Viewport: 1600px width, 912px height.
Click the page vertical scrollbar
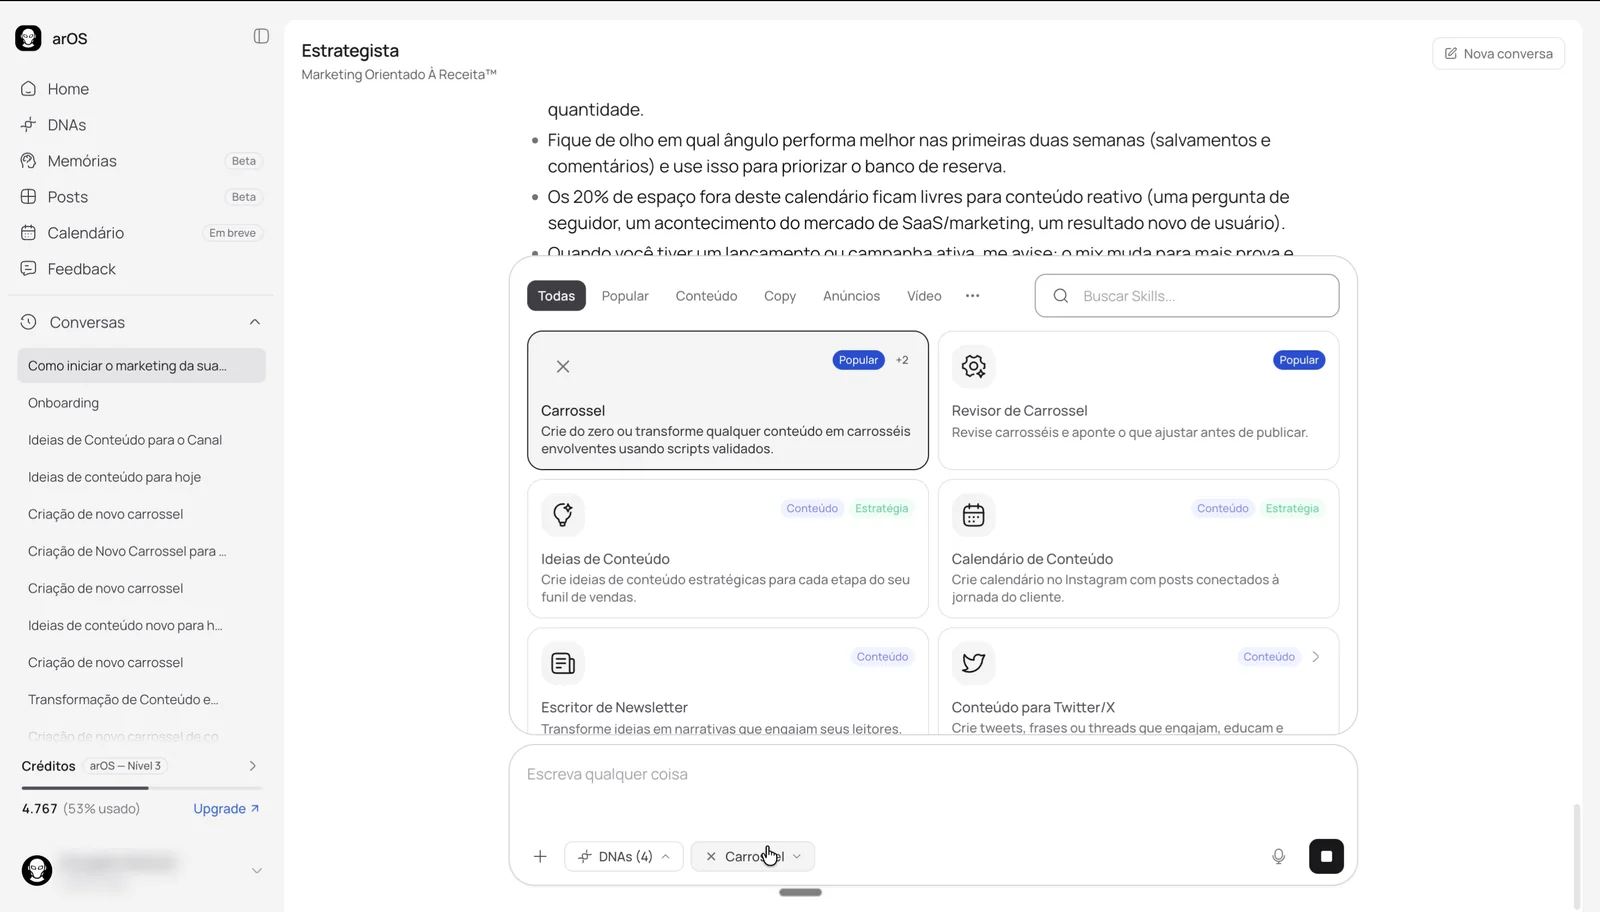(x=1577, y=855)
